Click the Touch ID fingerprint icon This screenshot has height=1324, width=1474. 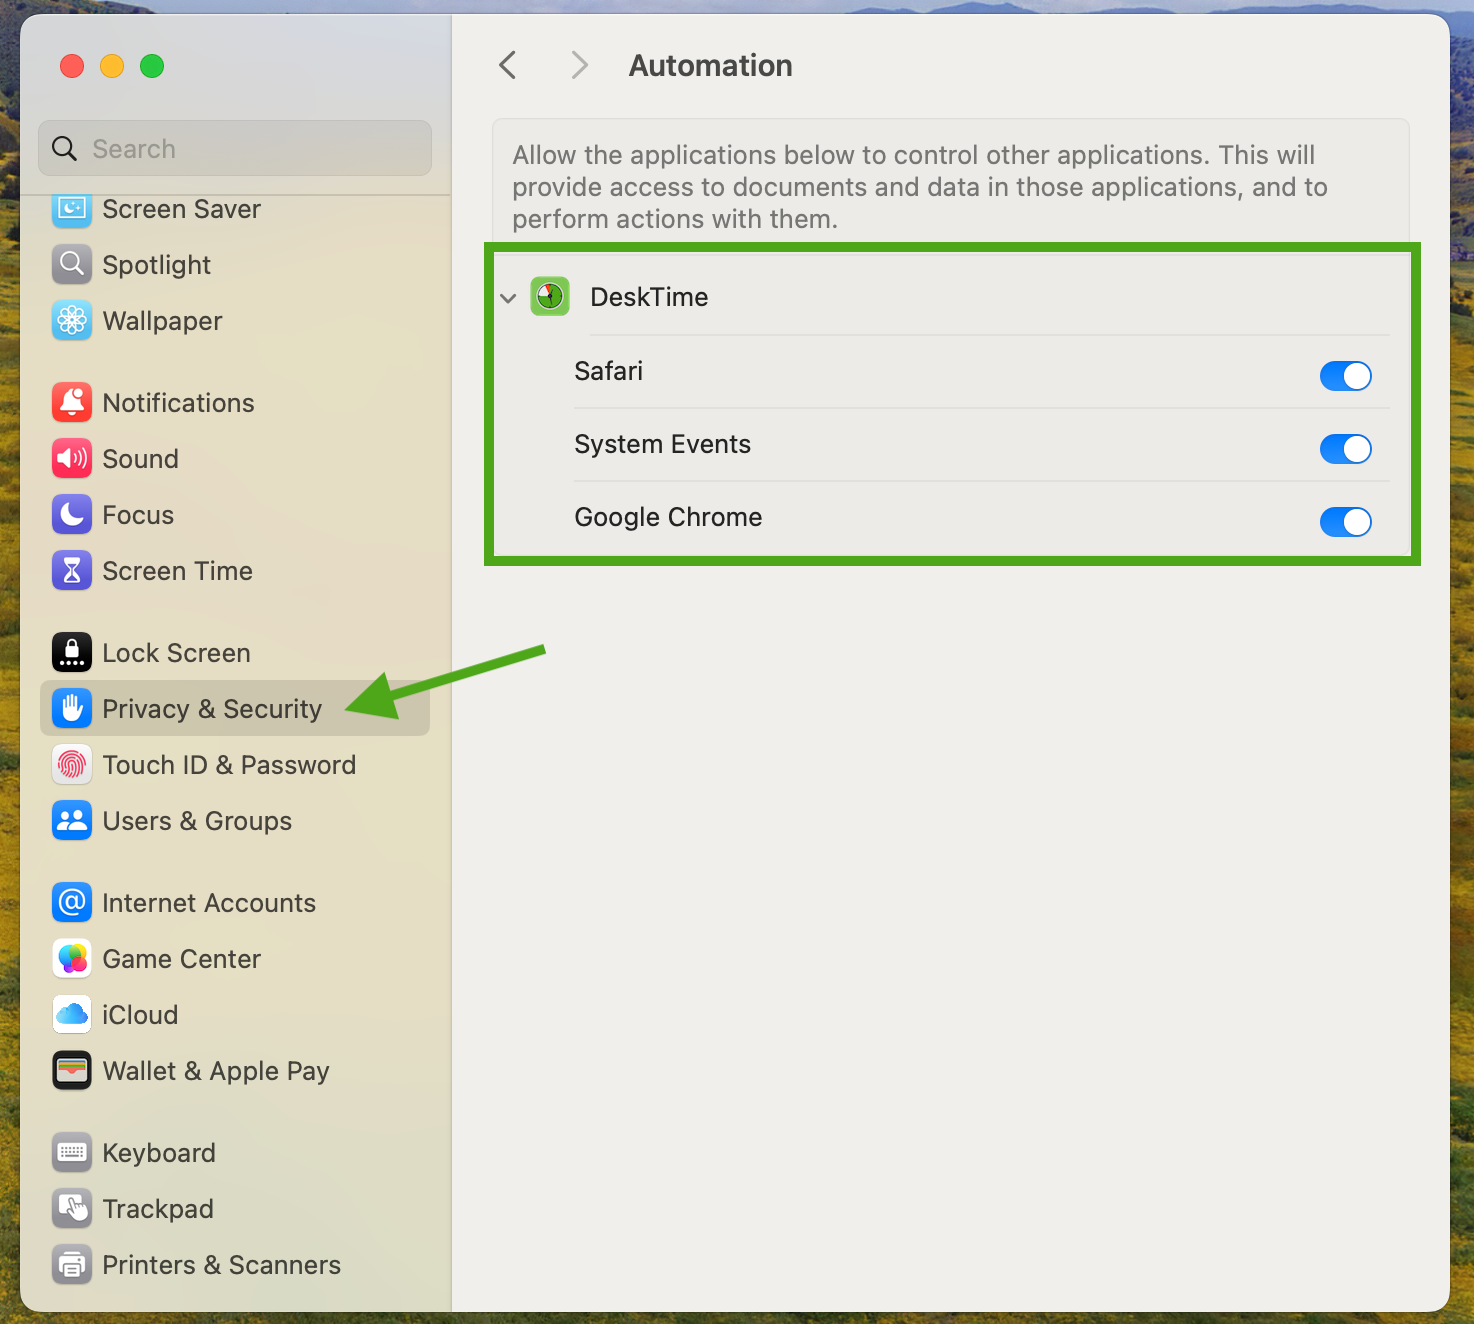pyautogui.click(x=72, y=765)
